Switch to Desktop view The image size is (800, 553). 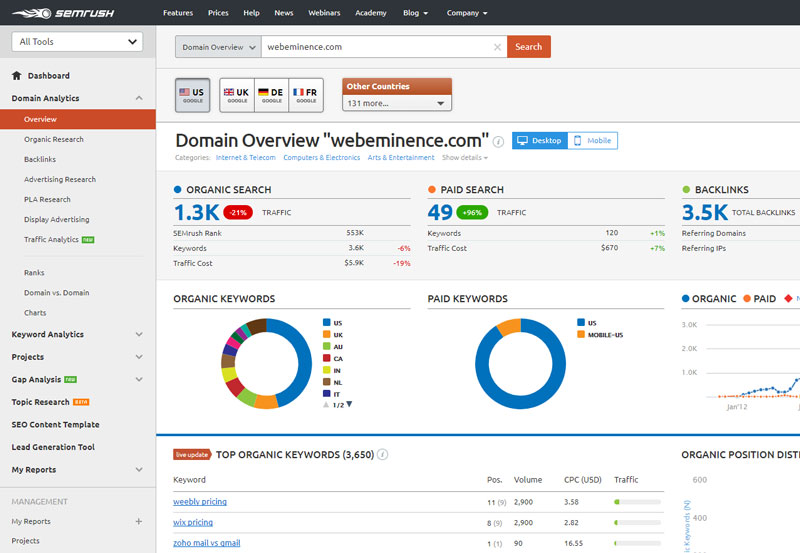tap(540, 140)
